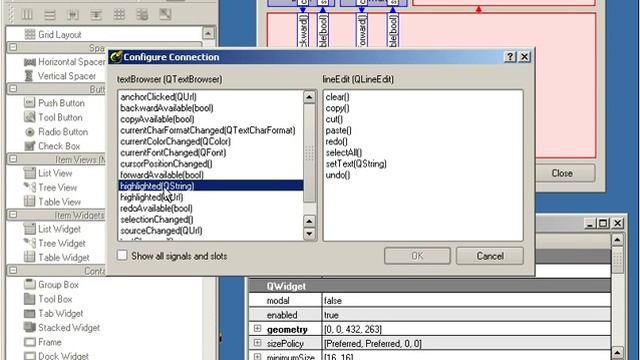Apply the Lay Out Vertically toolbar icon
The height and width of the screenshot is (360, 640).
point(50,15)
